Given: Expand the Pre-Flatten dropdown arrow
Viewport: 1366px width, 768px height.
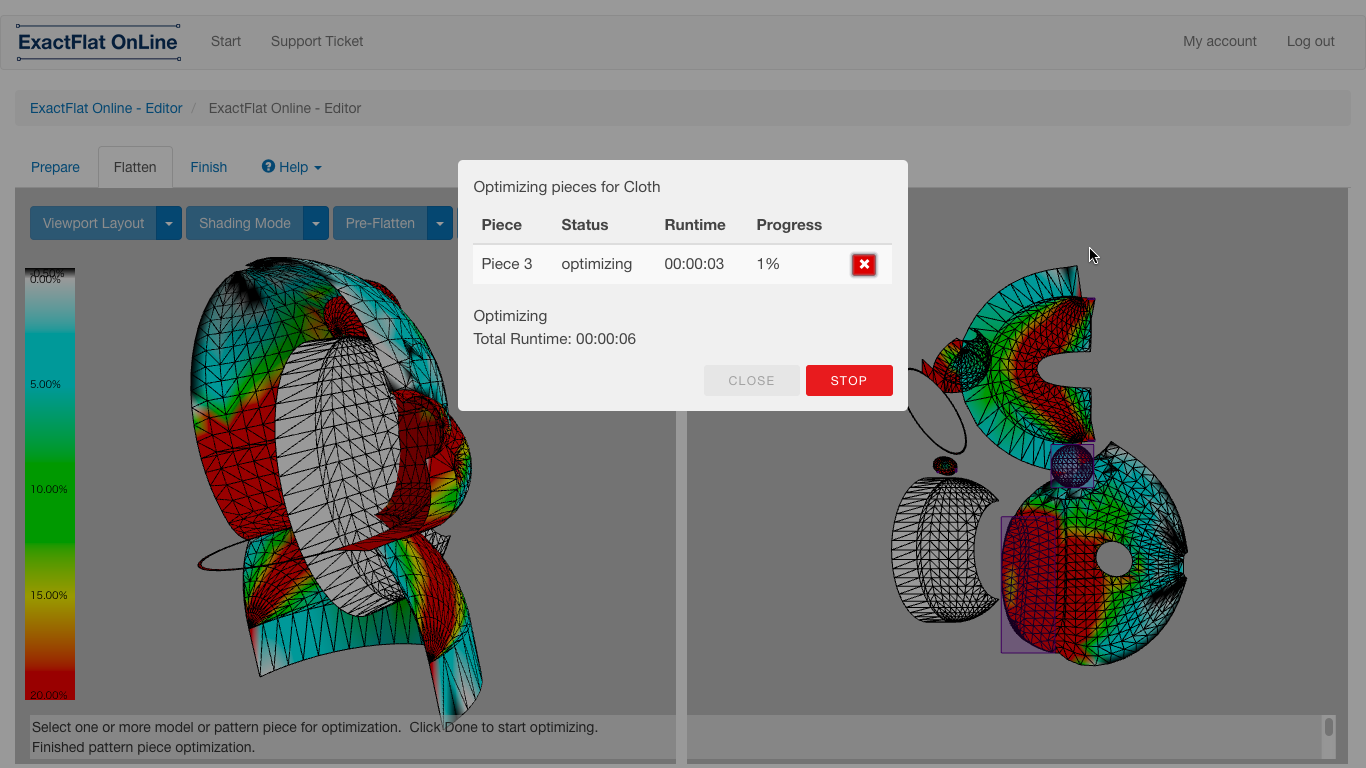Looking at the screenshot, I should point(440,223).
